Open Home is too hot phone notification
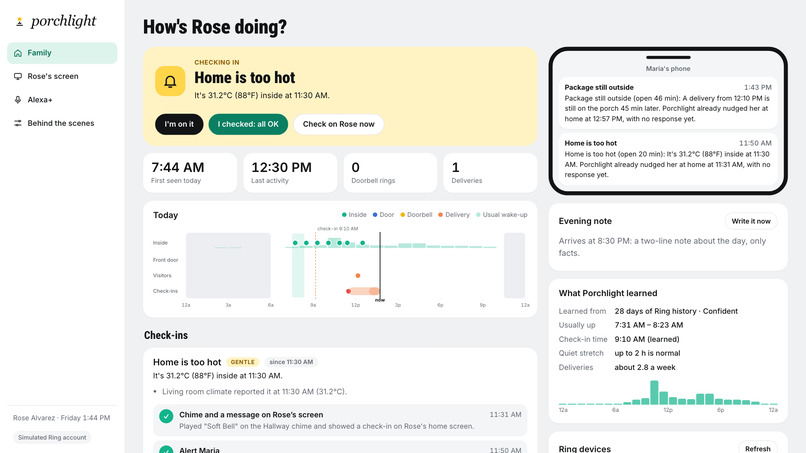The width and height of the screenshot is (806, 453). coord(668,159)
